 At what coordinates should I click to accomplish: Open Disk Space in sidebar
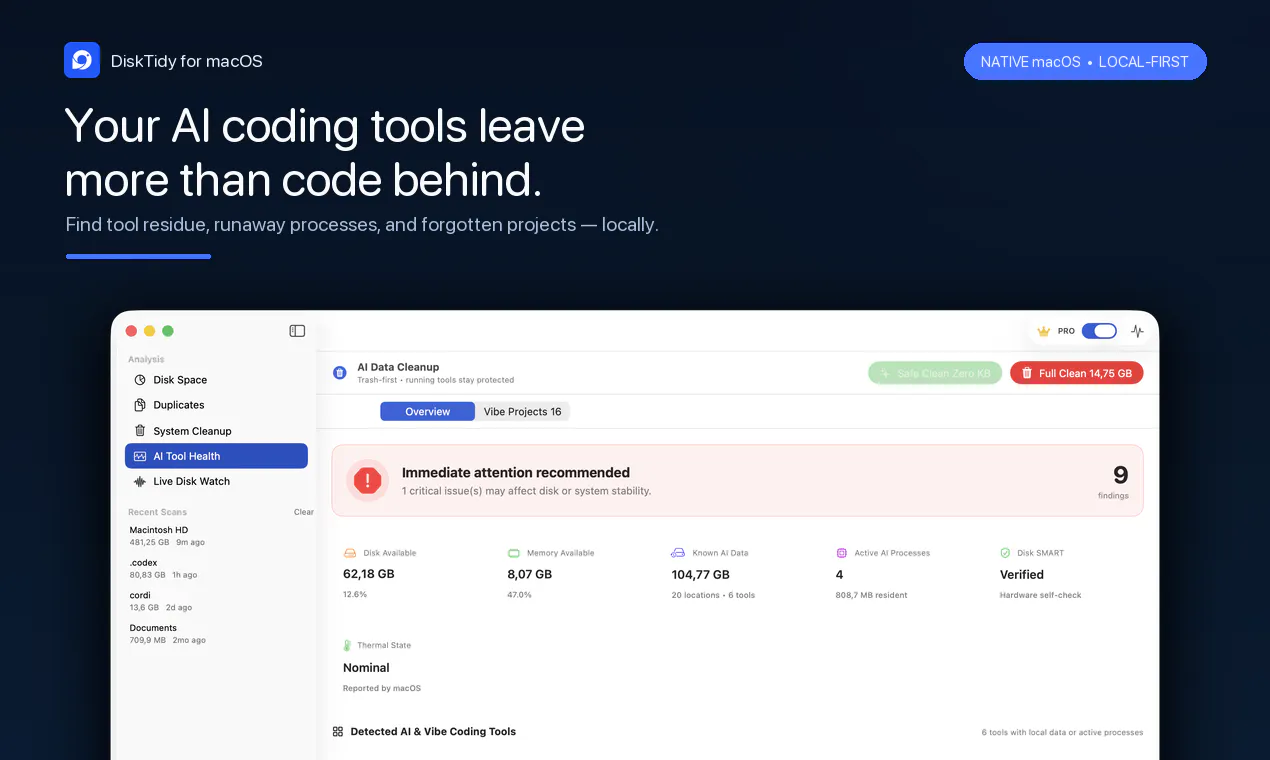[216, 380]
